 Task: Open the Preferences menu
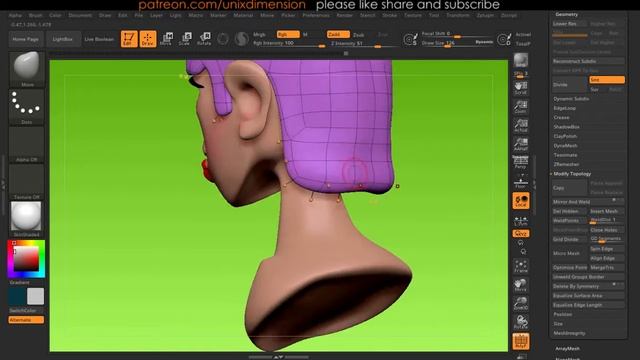click(x=316, y=15)
